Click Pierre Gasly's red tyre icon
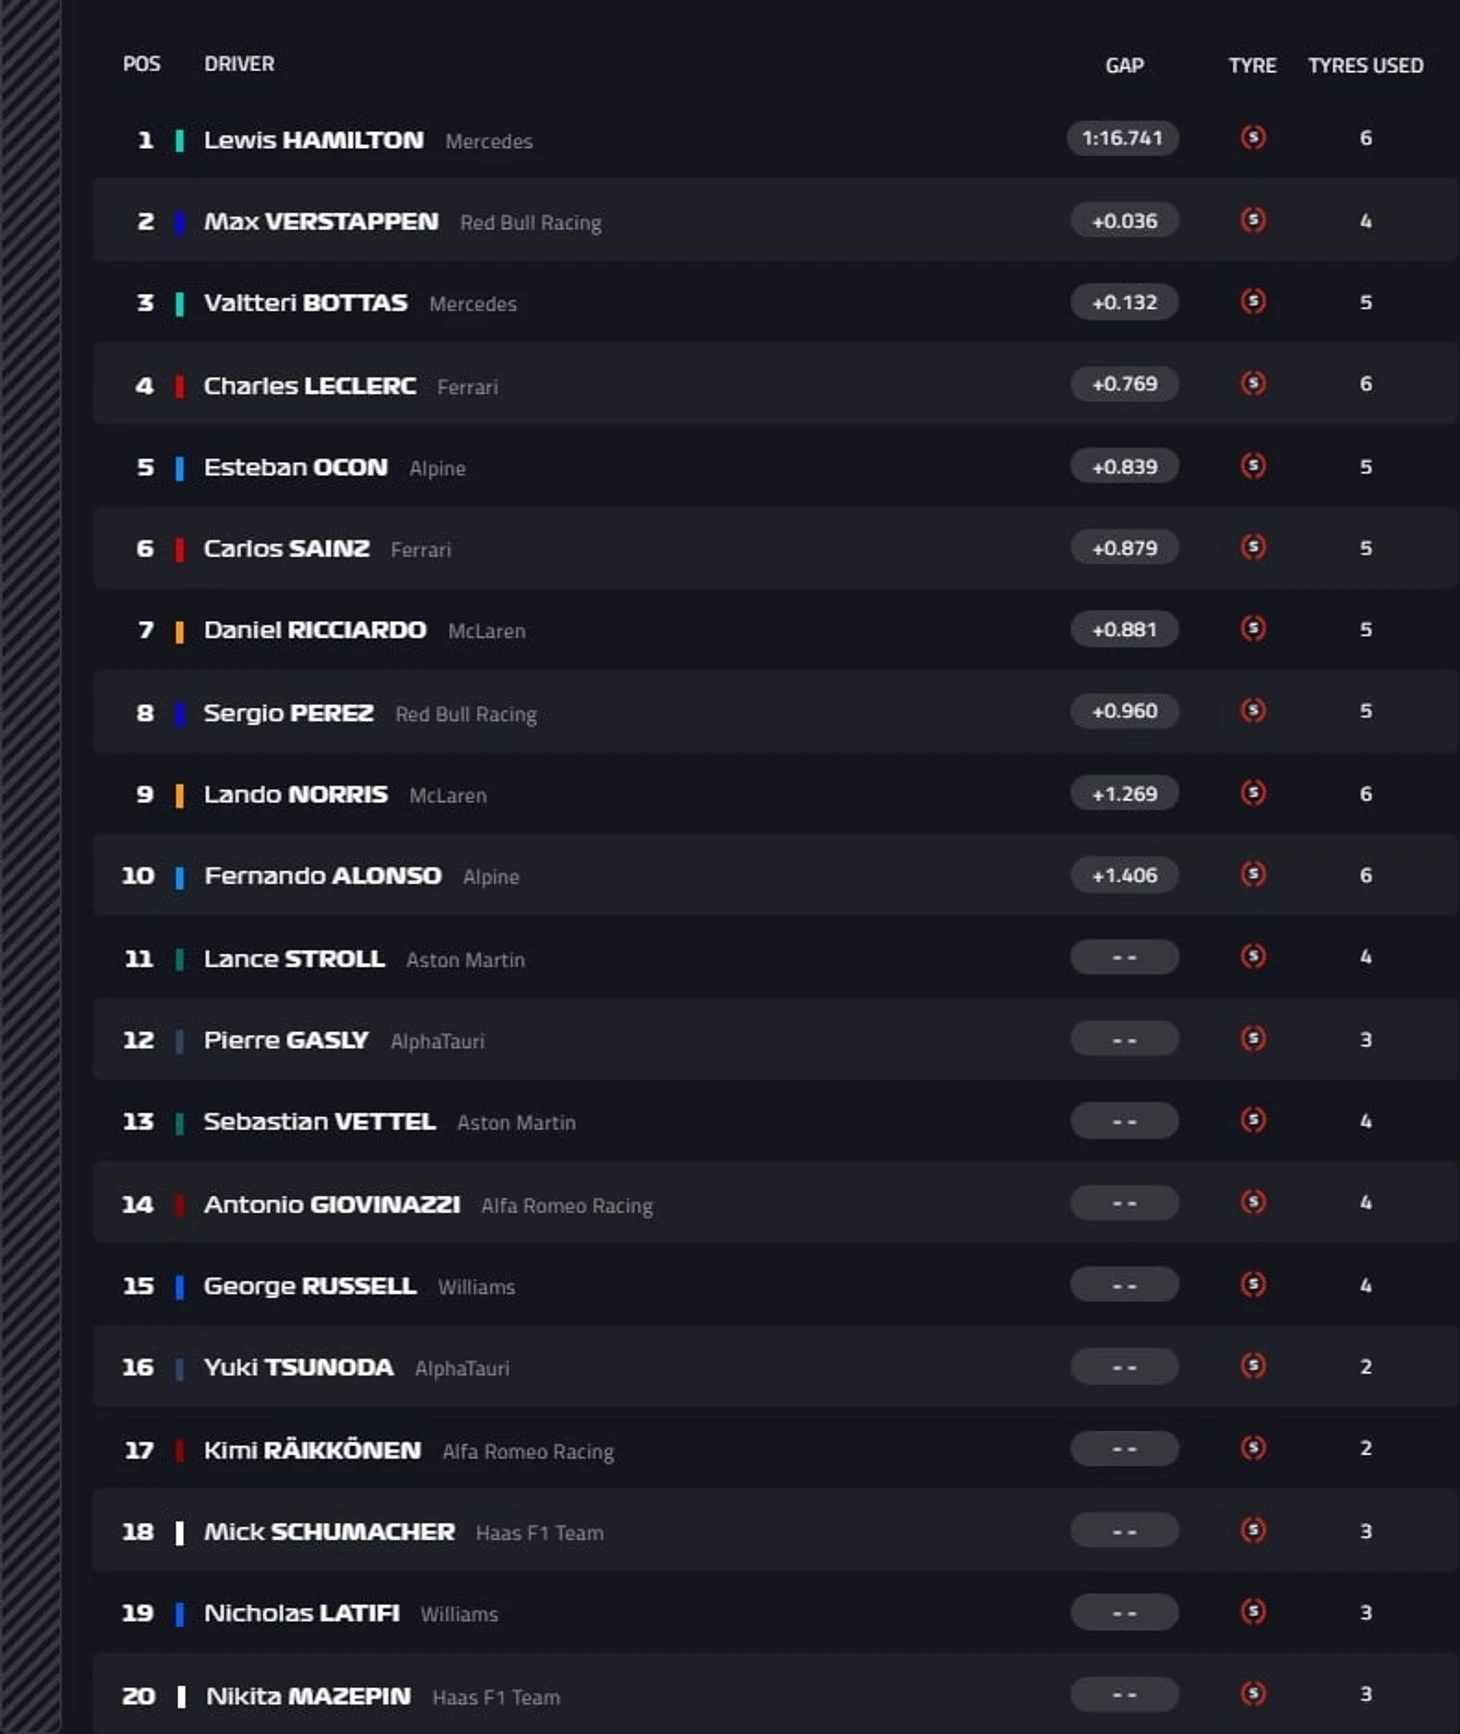This screenshot has height=1734, width=1460. (x=1253, y=1039)
